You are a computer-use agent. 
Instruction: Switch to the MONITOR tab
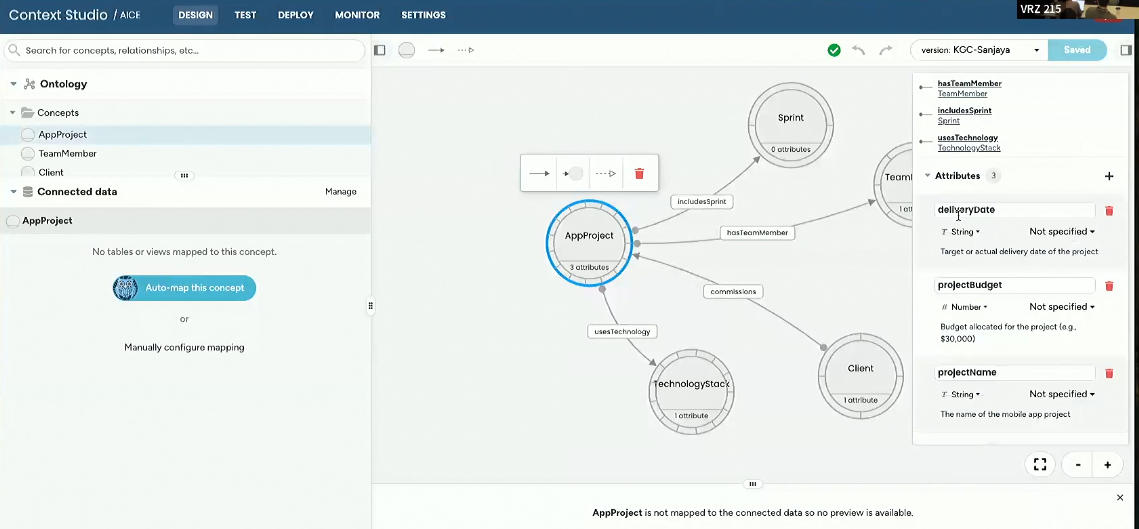357,15
